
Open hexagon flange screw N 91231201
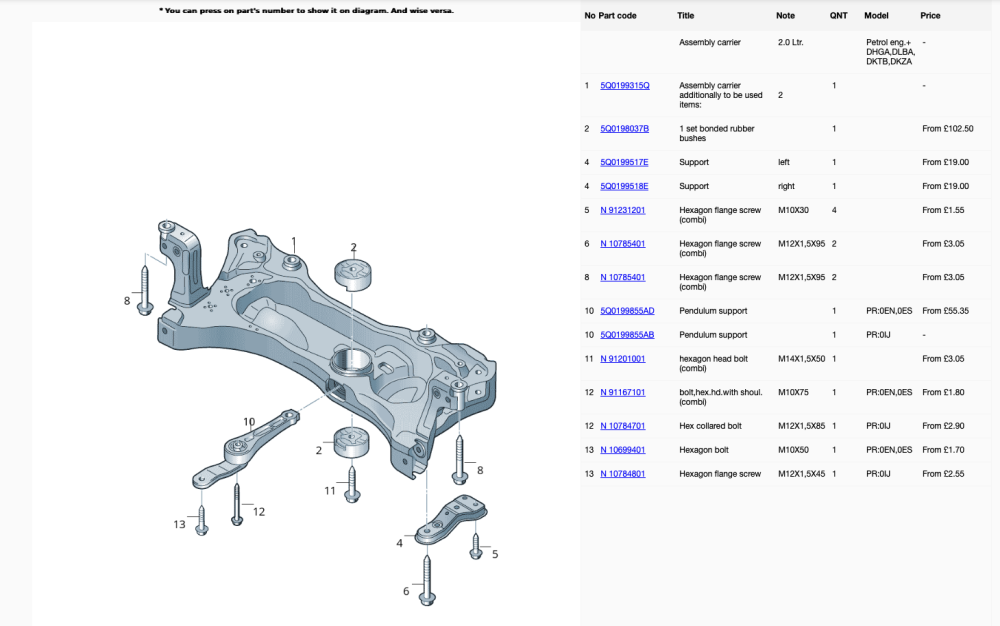622,210
